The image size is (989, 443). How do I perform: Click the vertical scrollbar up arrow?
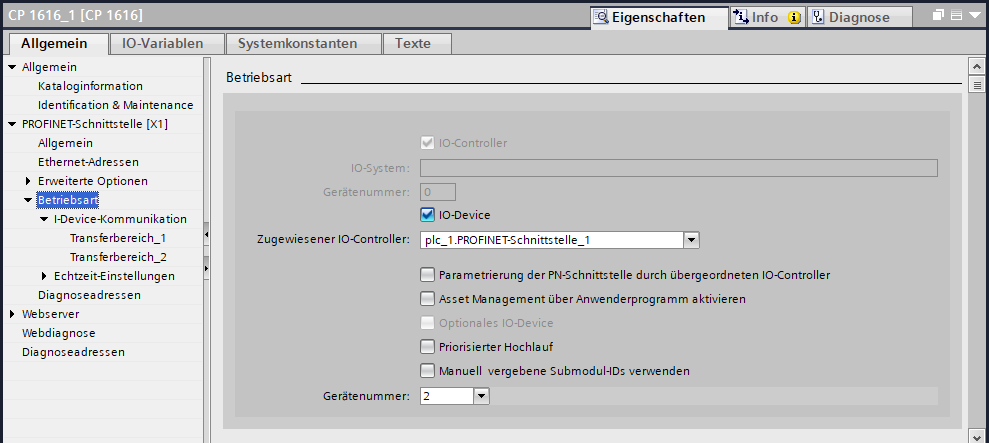coord(977,66)
